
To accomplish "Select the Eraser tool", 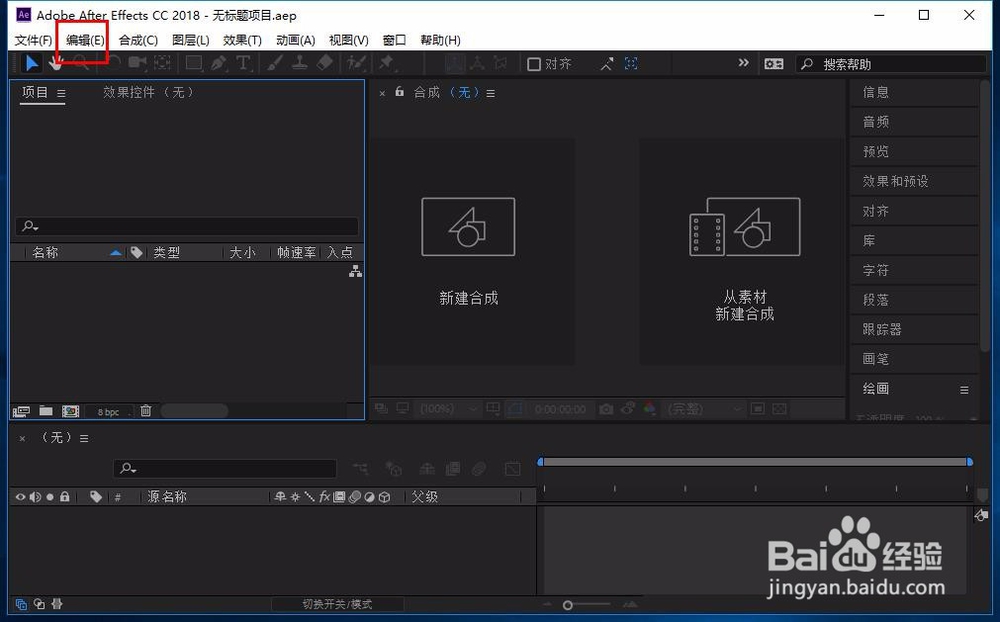I will (325, 63).
